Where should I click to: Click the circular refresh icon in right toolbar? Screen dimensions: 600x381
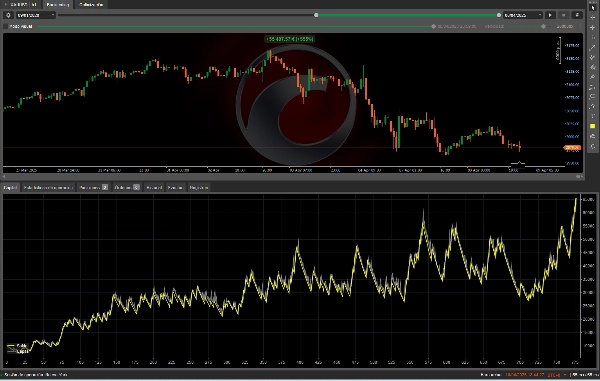593,146
